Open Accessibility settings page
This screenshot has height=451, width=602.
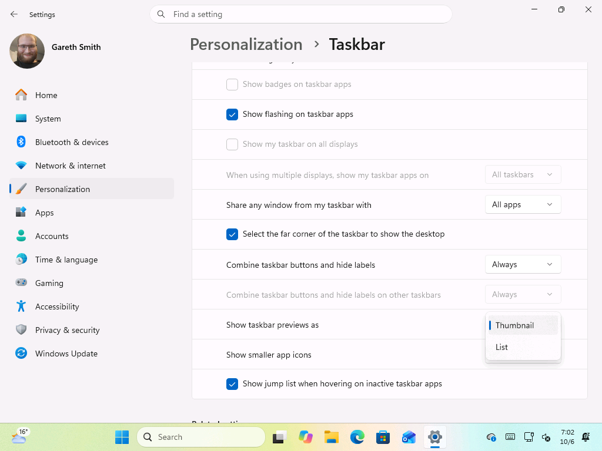pos(92,306)
